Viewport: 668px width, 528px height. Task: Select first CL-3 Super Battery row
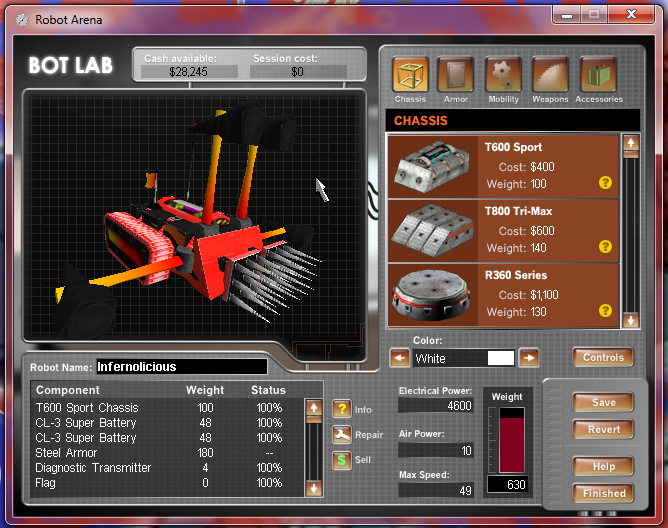(166, 423)
